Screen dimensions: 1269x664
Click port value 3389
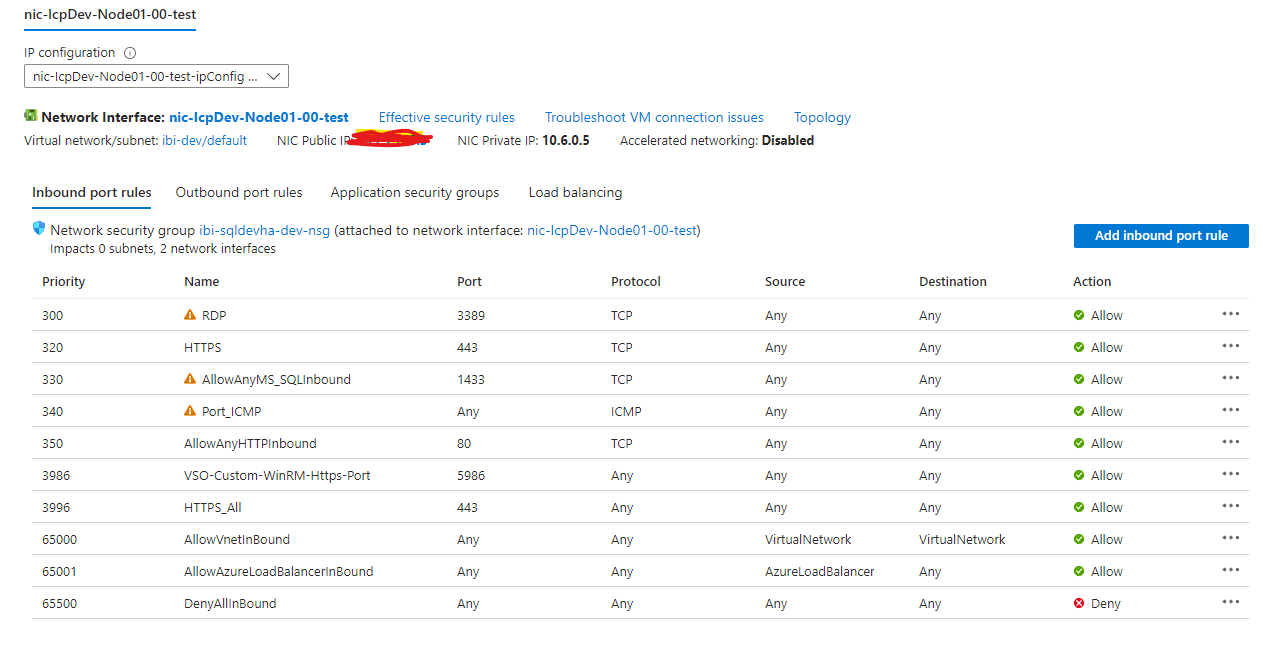point(471,315)
